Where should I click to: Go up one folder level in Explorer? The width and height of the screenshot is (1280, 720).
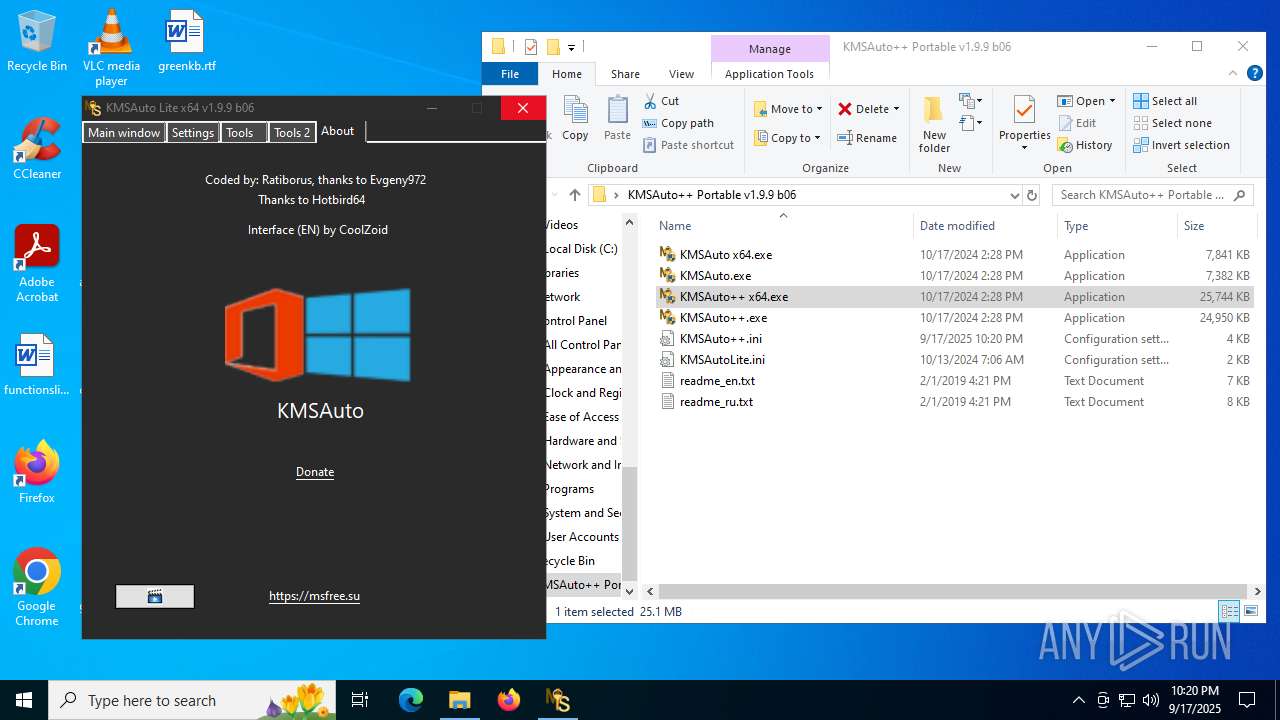click(x=574, y=195)
